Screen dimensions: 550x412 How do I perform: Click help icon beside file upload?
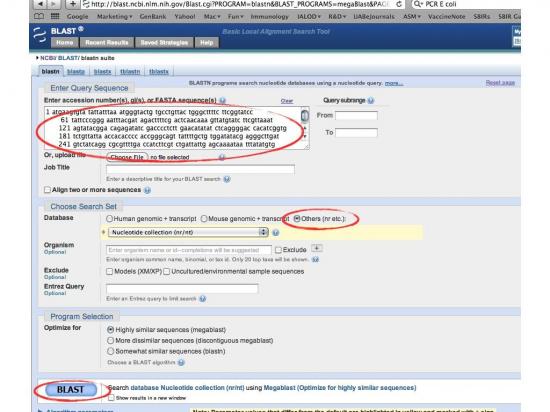coord(222,157)
